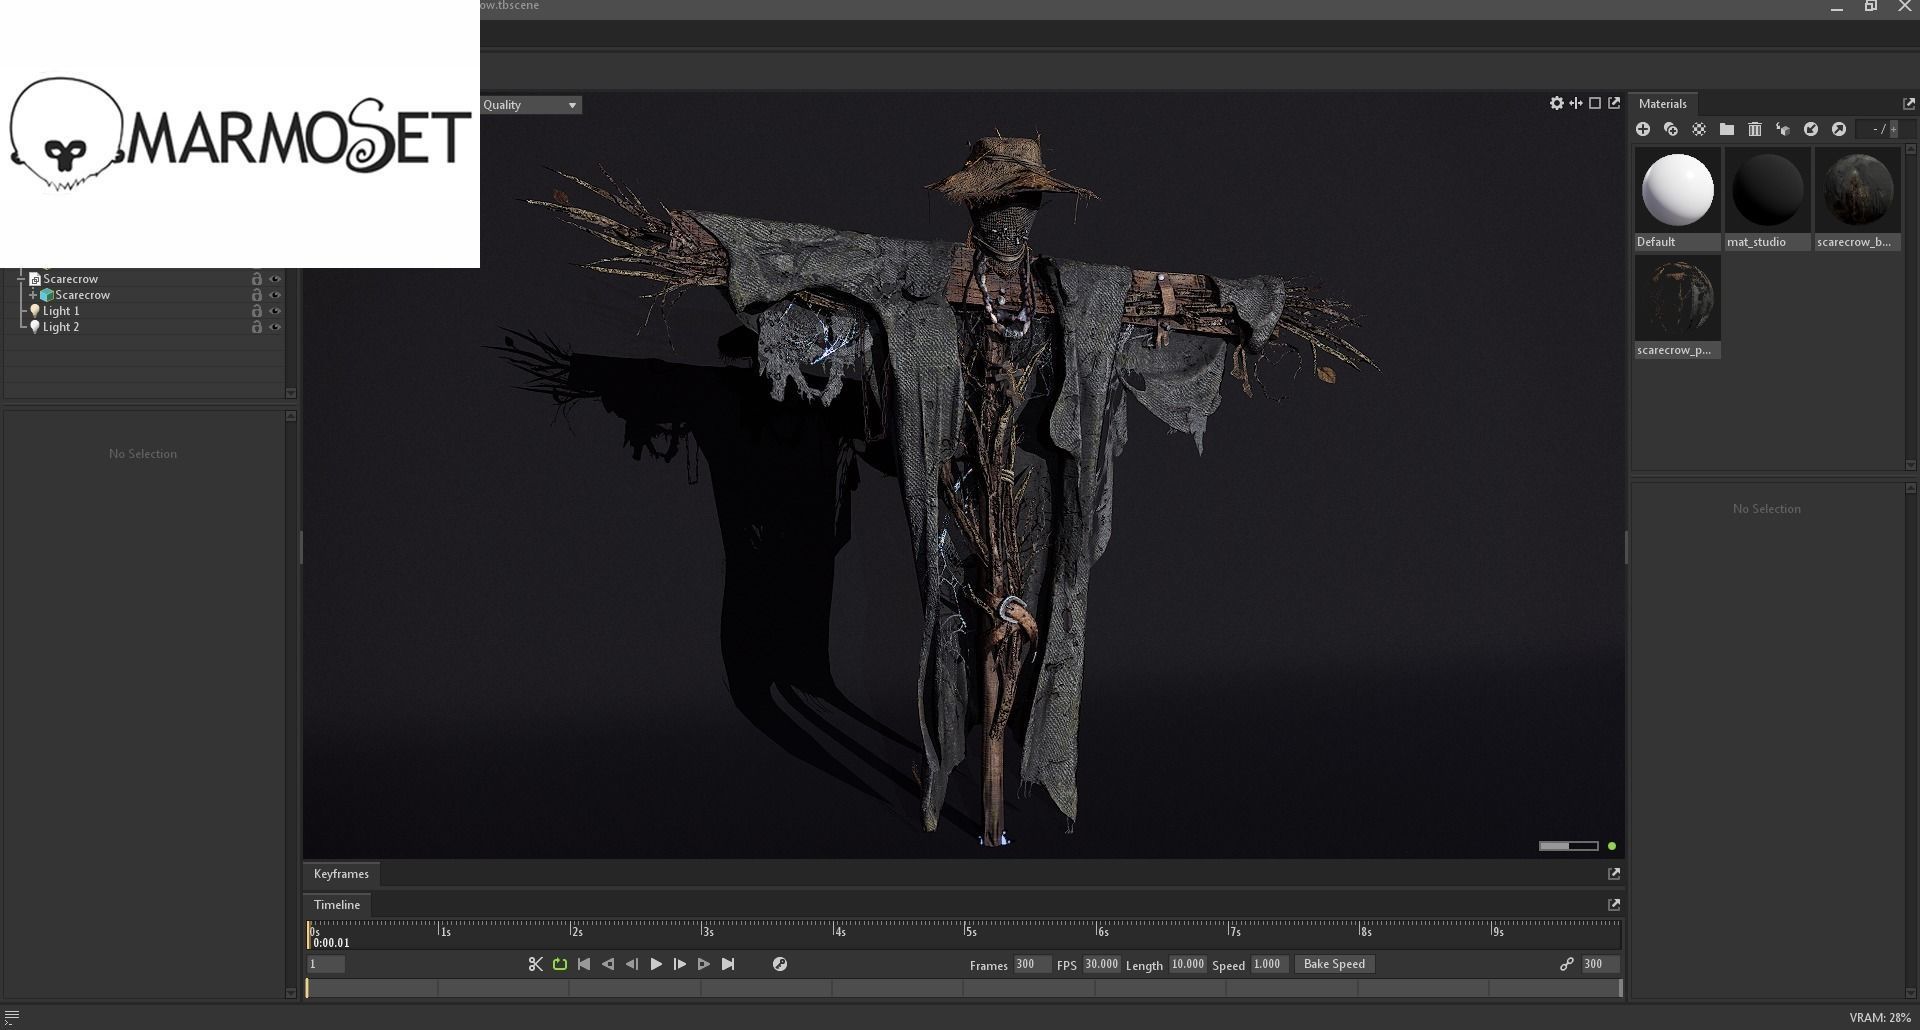Jump to first frame
Screen dimensions: 1920x1030
[x=584, y=964]
